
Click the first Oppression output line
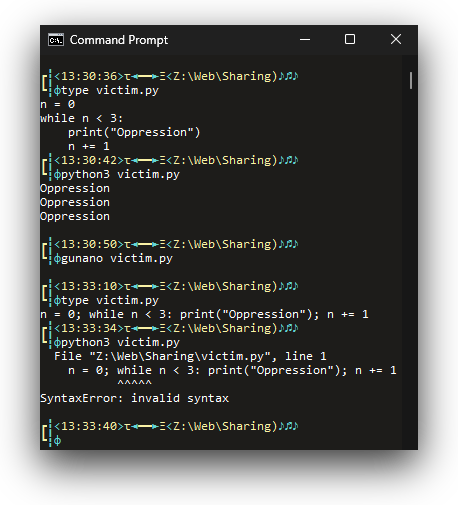click(x=75, y=188)
